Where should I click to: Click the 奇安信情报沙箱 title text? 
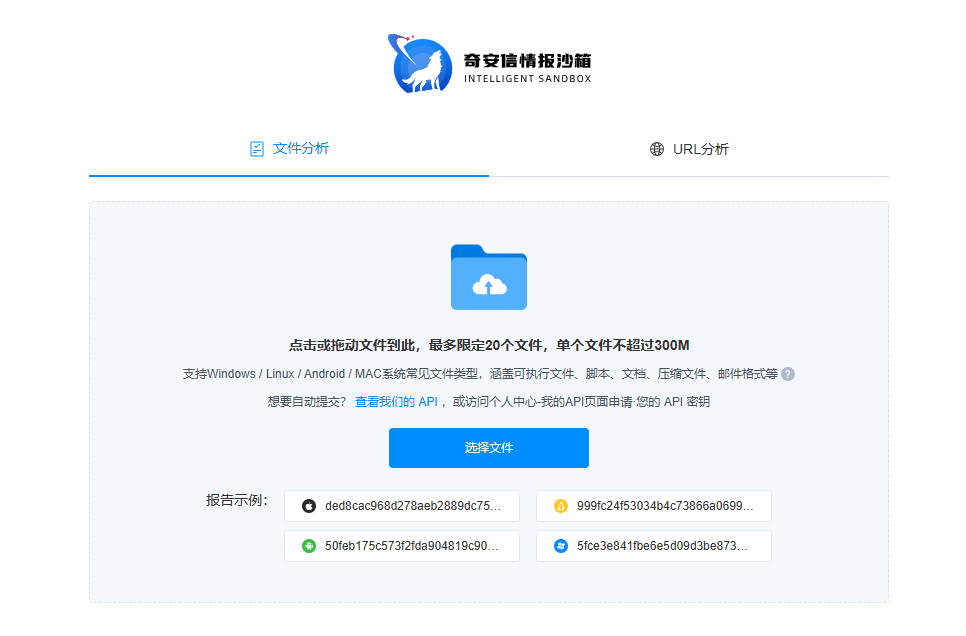click(527, 60)
